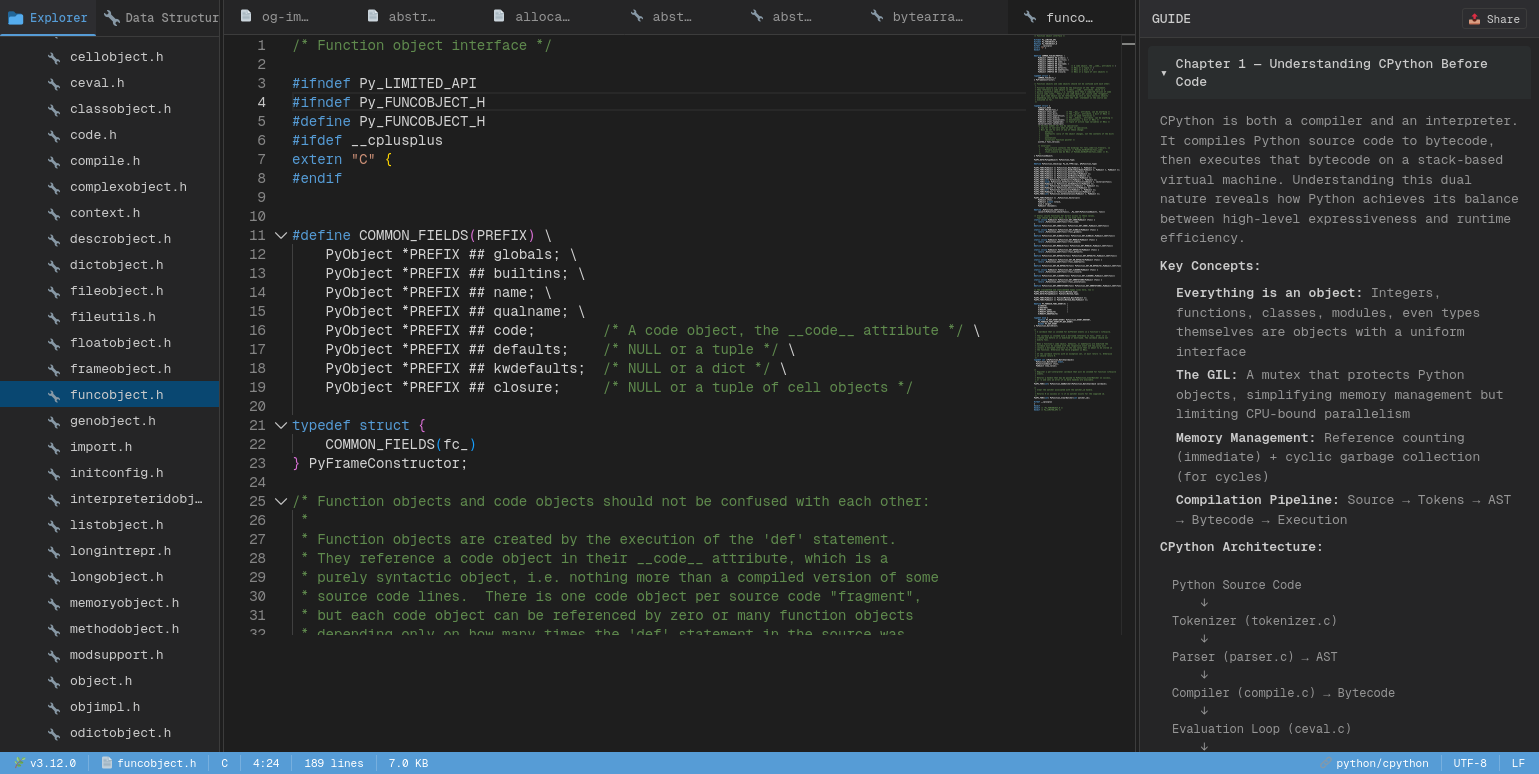The image size is (1539, 774).
Task: Click the wrench icon on bytearra tab
Action: click(877, 17)
